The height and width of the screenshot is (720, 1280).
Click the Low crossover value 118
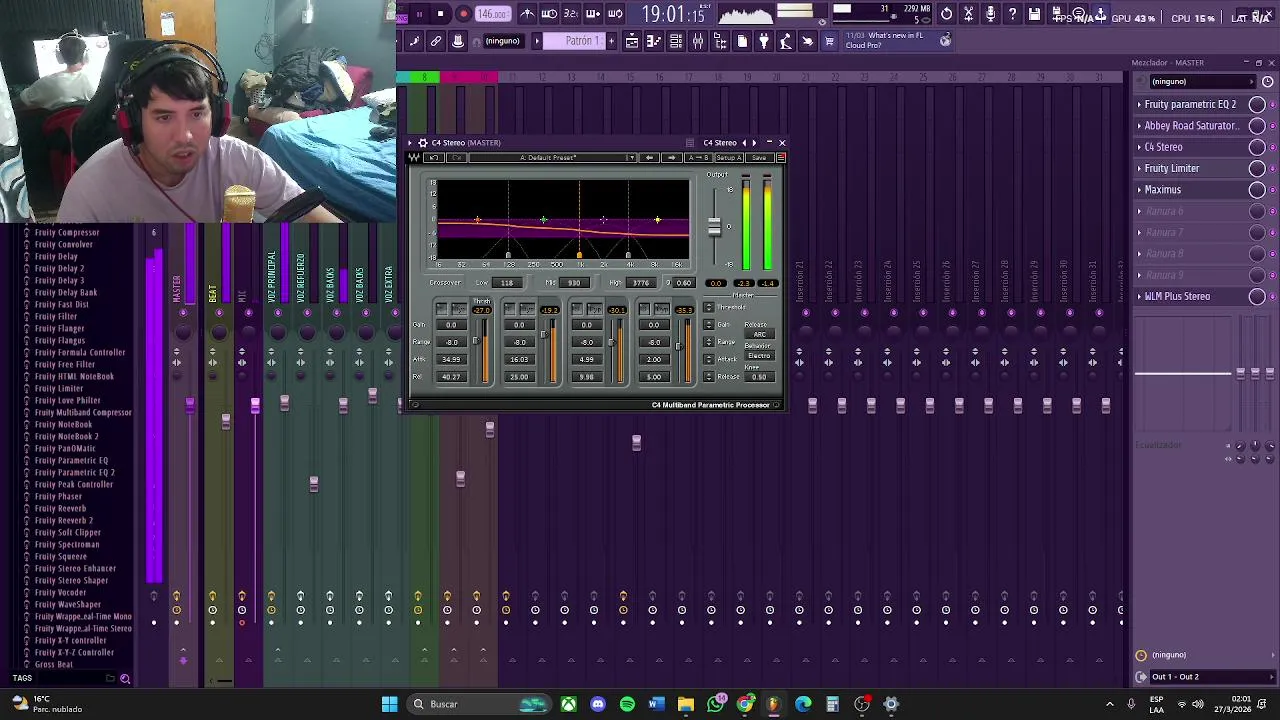click(507, 283)
